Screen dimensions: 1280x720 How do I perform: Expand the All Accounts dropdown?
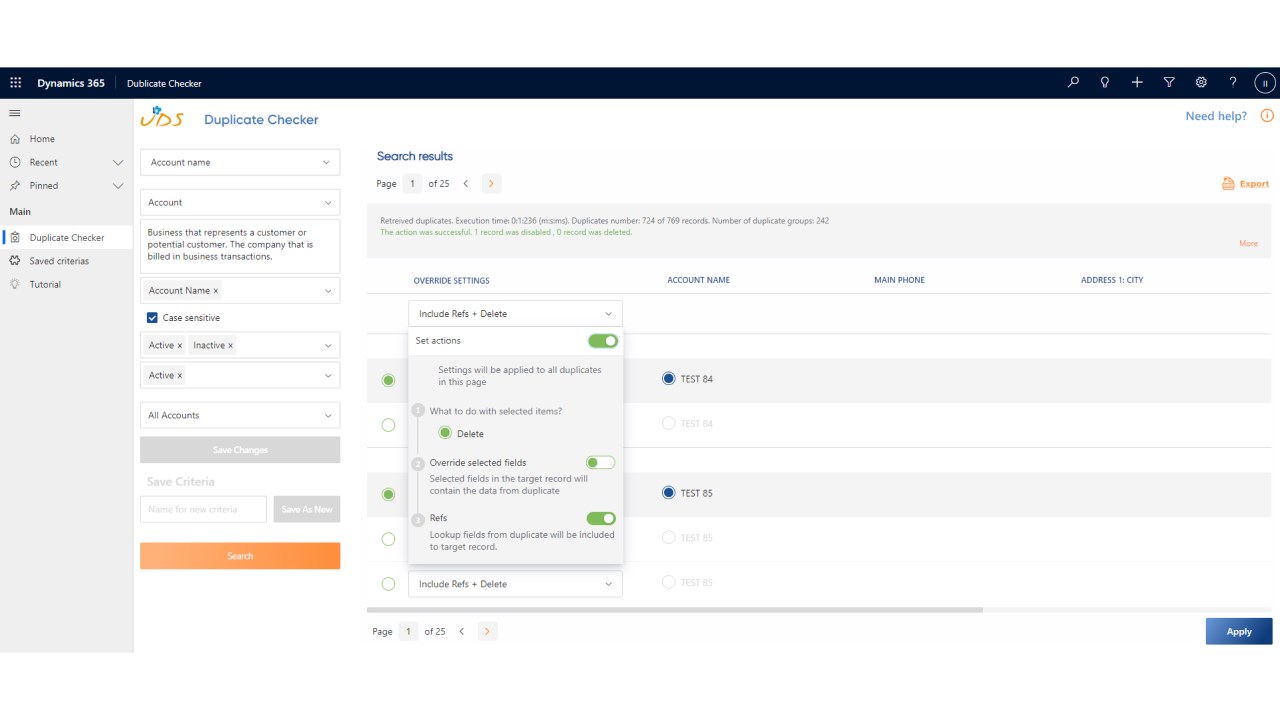(x=240, y=415)
